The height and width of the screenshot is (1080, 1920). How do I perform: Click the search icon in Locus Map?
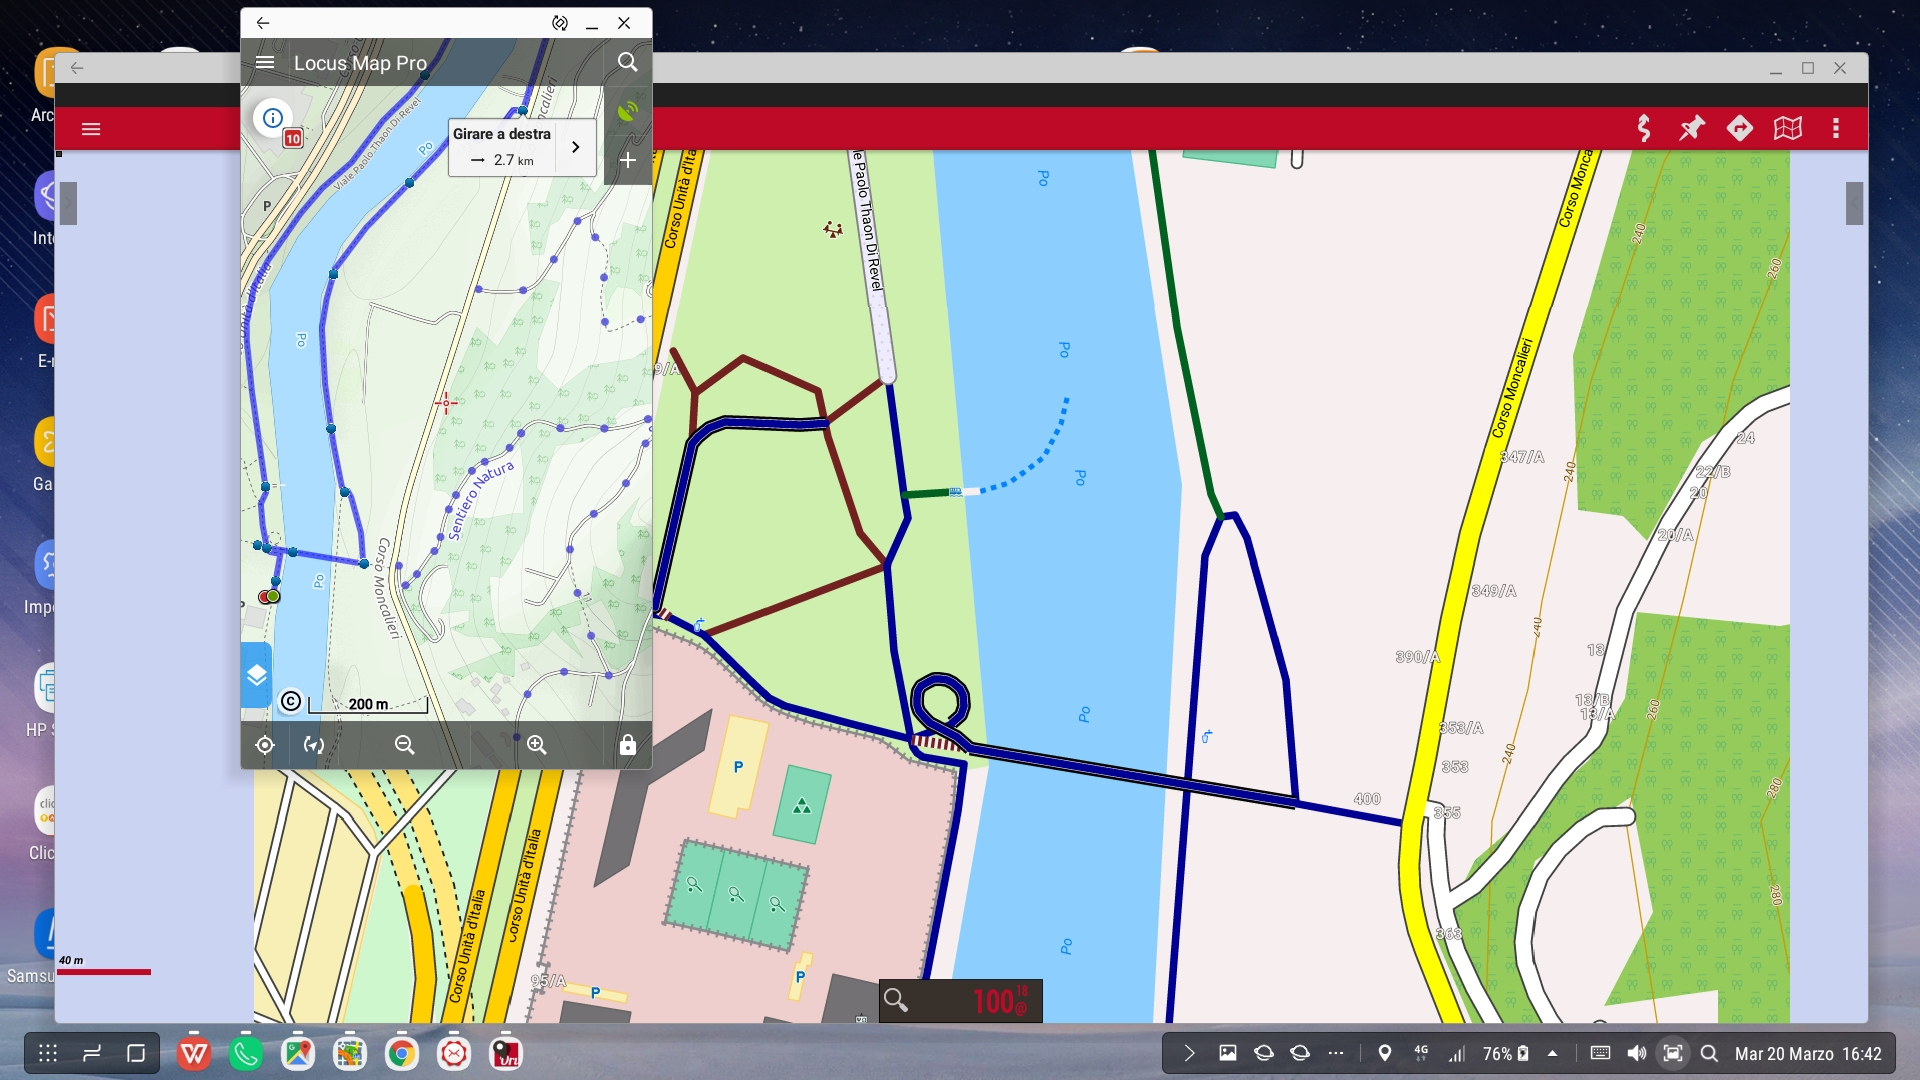pos(627,62)
